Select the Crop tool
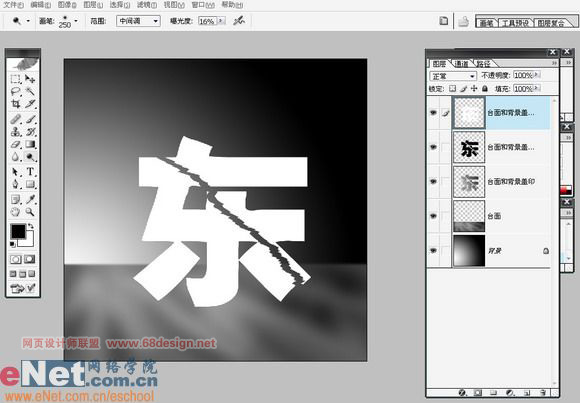This screenshot has width=580, height=403. point(16,104)
